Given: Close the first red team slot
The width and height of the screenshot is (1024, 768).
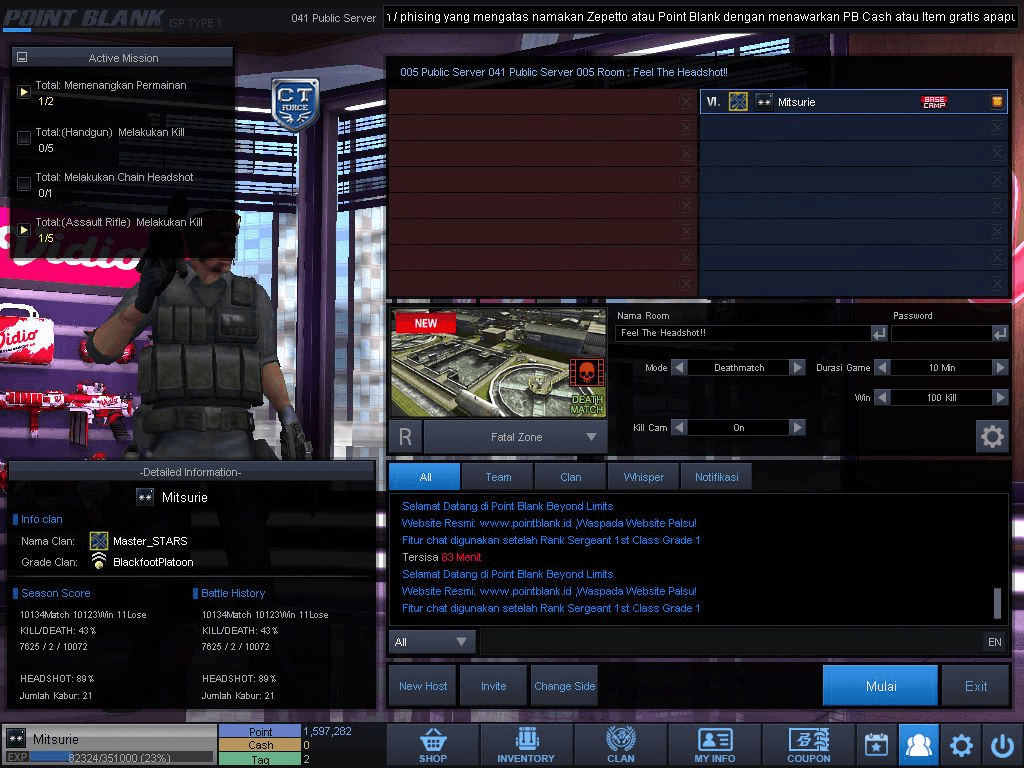Looking at the screenshot, I should click(x=685, y=101).
